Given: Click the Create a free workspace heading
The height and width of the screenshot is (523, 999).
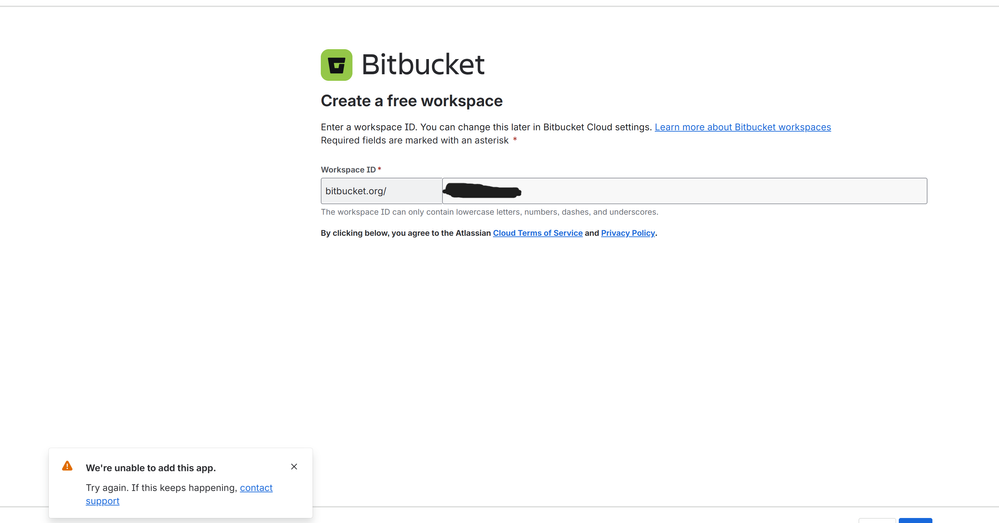Looking at the screenshot, I should (x=412, y=101).
